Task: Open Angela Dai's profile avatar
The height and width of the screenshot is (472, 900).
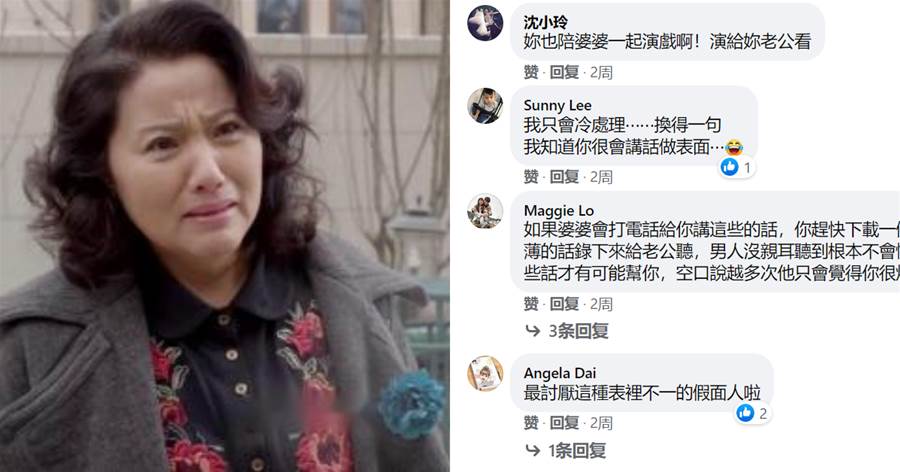Action: click(485, 373)
